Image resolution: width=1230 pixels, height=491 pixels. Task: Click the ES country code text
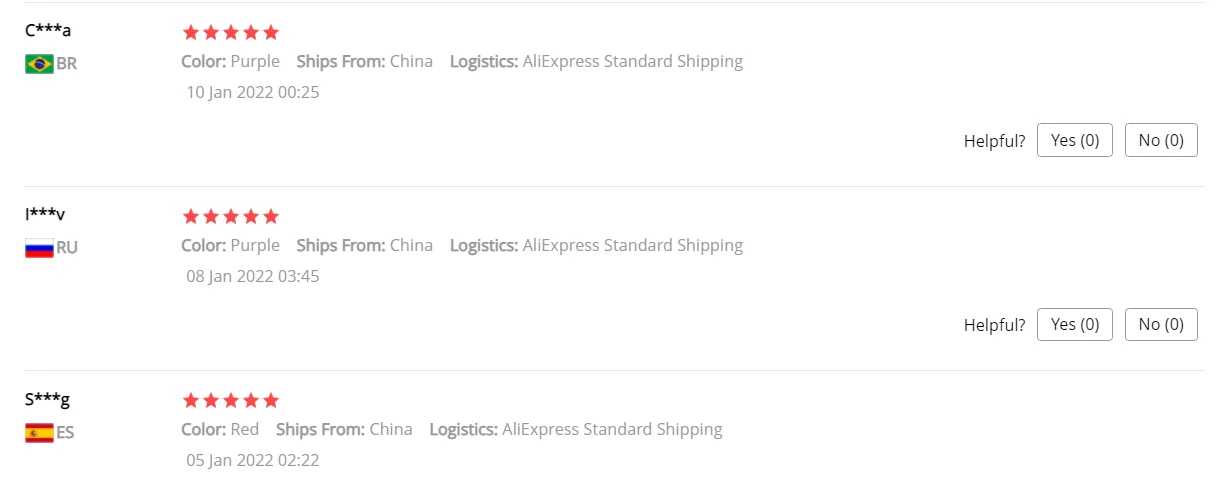point(65,433)
